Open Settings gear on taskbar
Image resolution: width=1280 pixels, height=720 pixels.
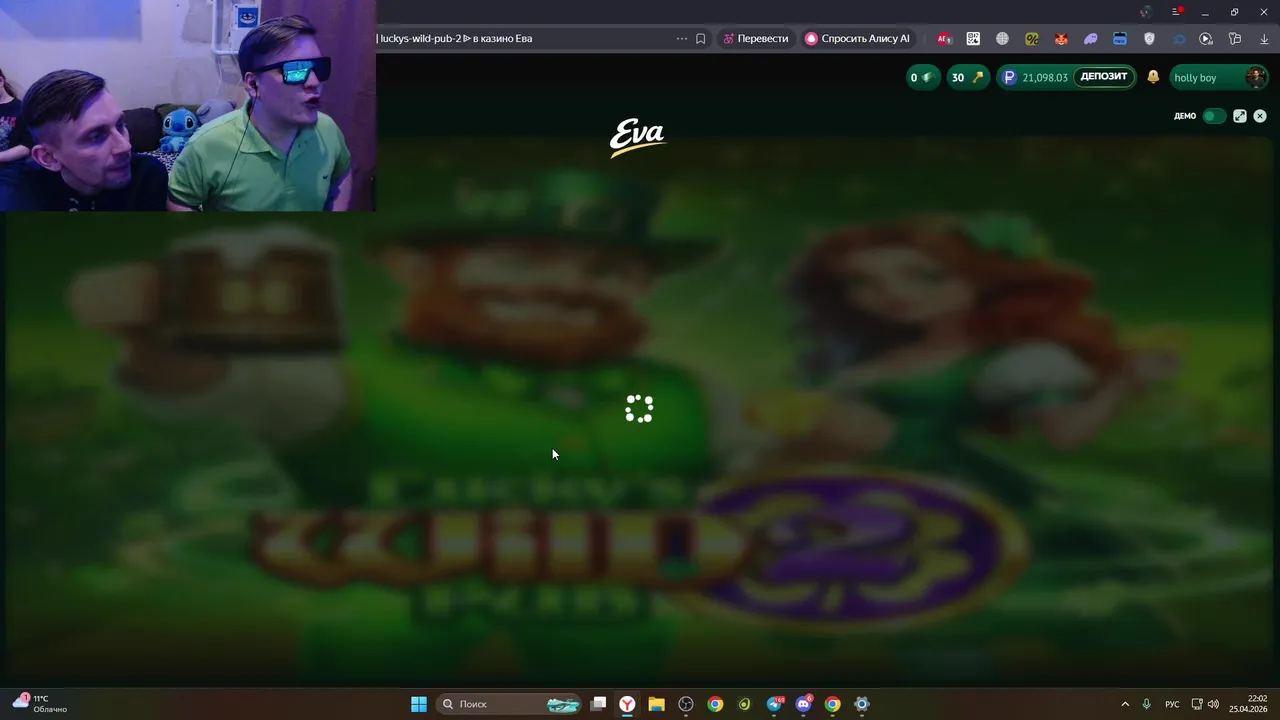(x=862, y=704)
